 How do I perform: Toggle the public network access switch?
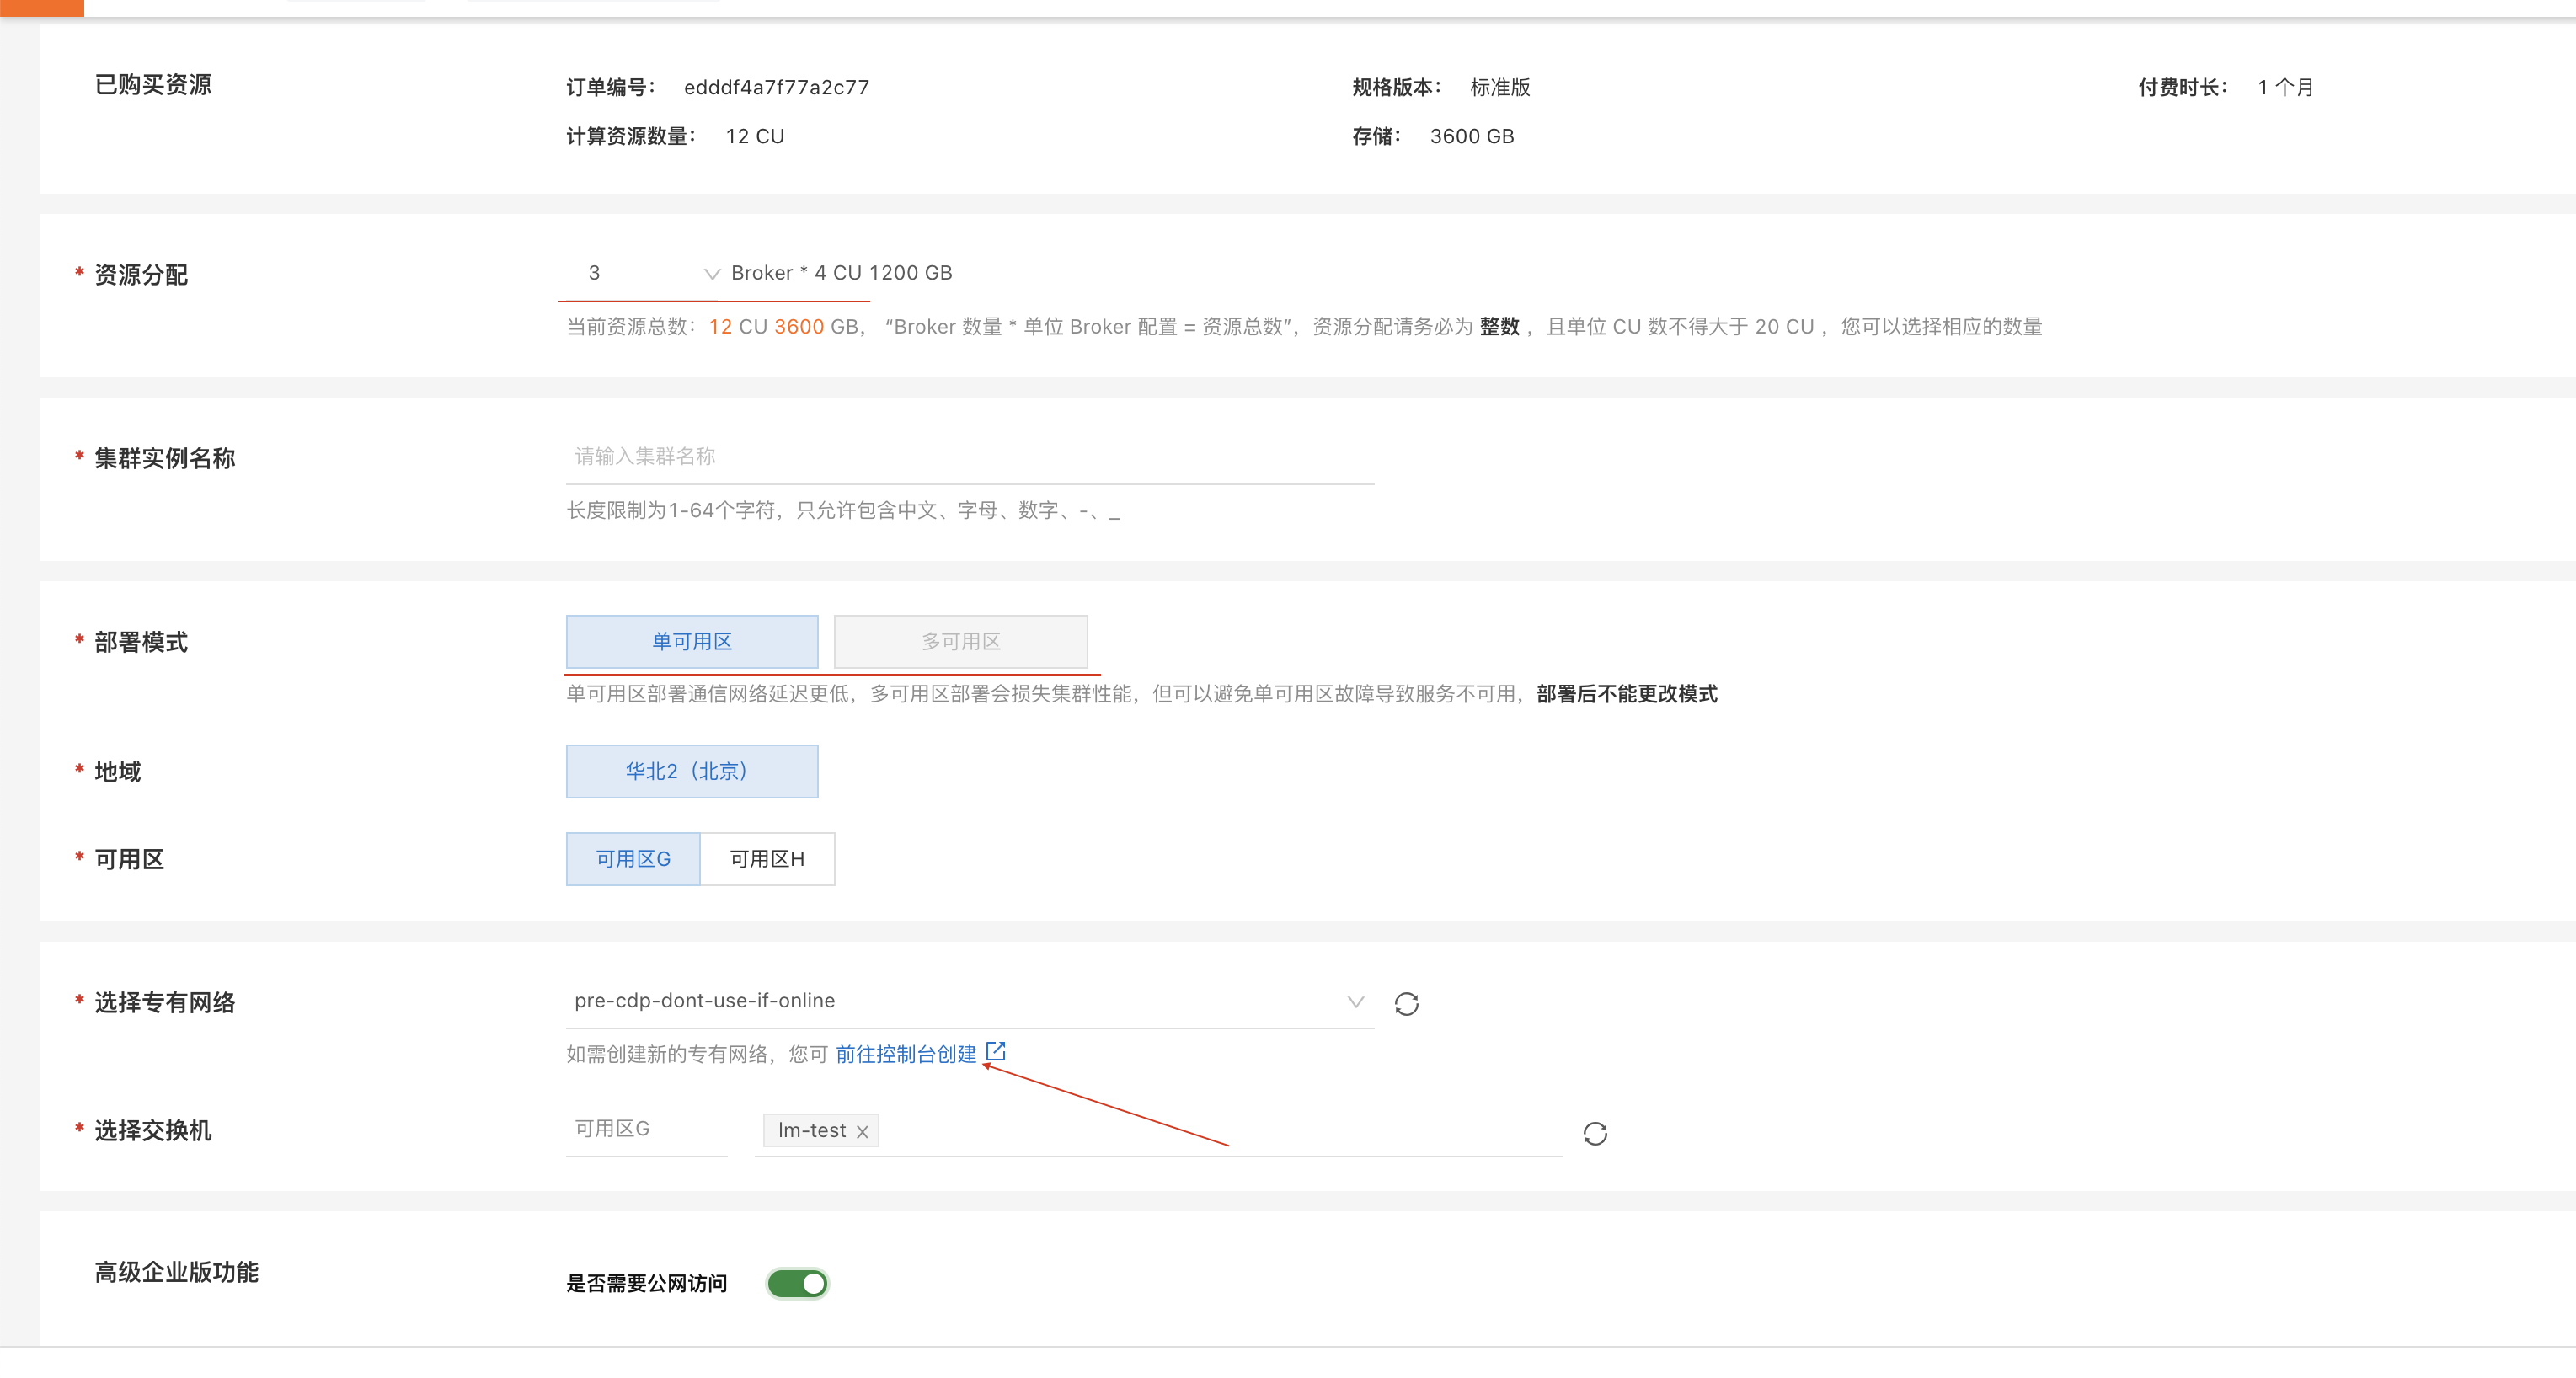[x=797, y=1283]
